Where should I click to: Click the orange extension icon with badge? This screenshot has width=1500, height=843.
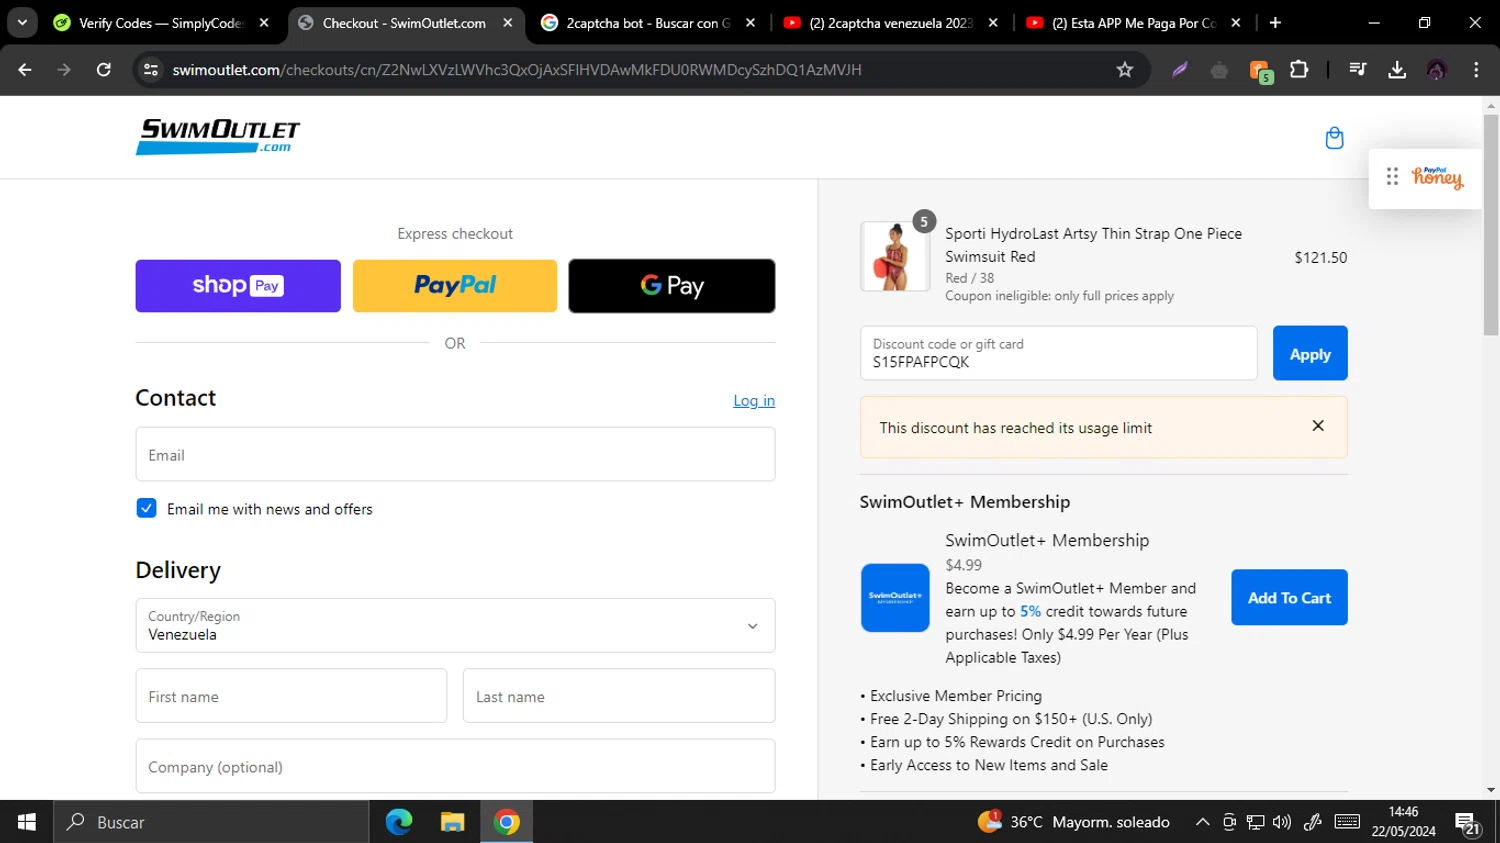[1260, 70]
